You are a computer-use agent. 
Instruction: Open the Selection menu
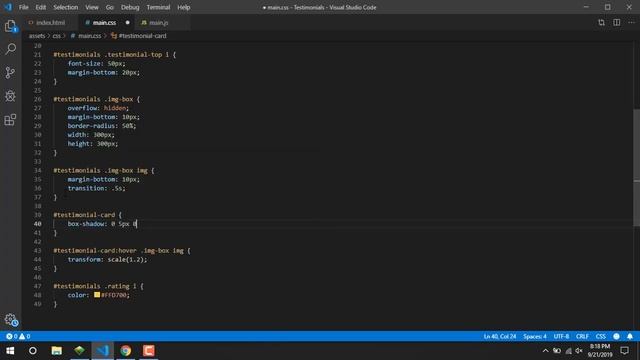(65, 7)
